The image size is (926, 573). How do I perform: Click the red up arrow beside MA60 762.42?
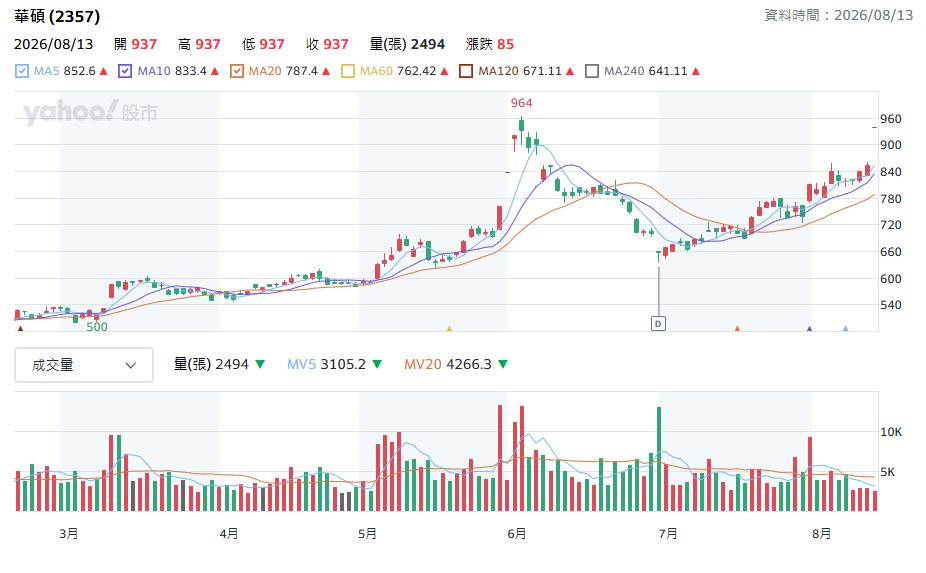click(x=444, y=71)
